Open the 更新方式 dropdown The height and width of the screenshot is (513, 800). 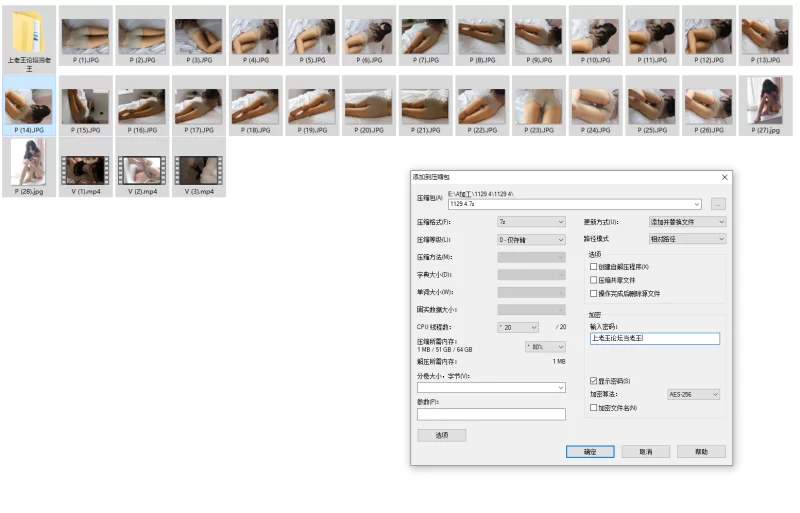coord(687,222)
